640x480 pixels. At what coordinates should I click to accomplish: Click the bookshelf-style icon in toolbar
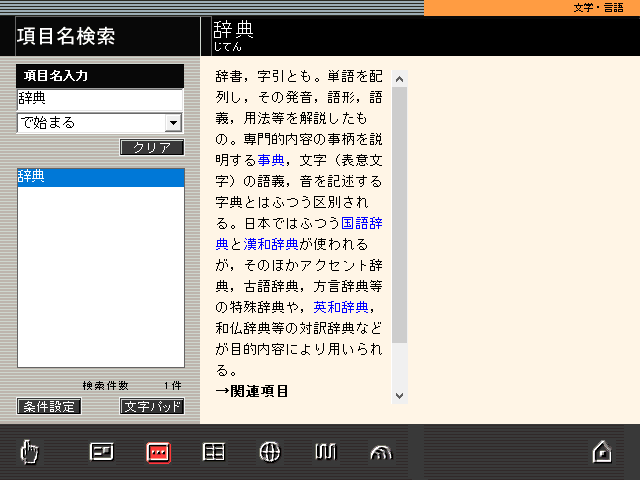point(326,452)
